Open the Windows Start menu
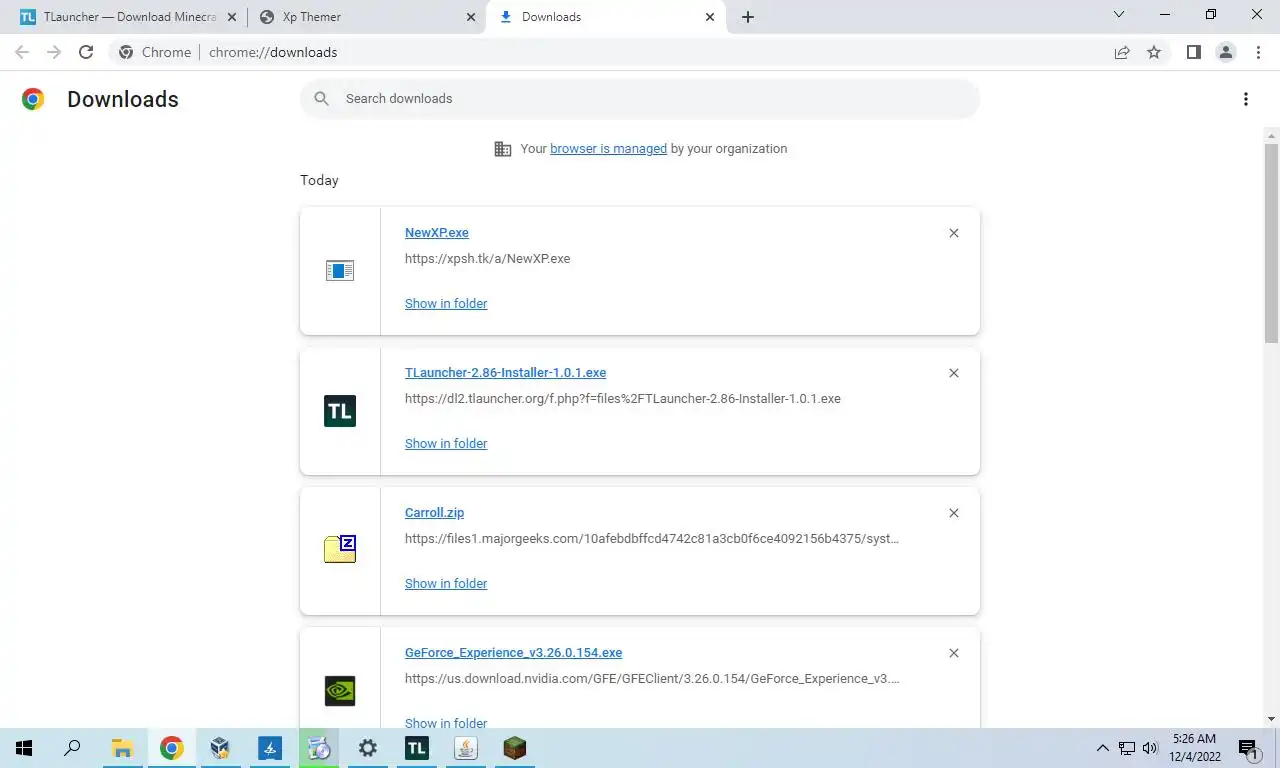Screen dimensions: 1280x768 [24, 748]
